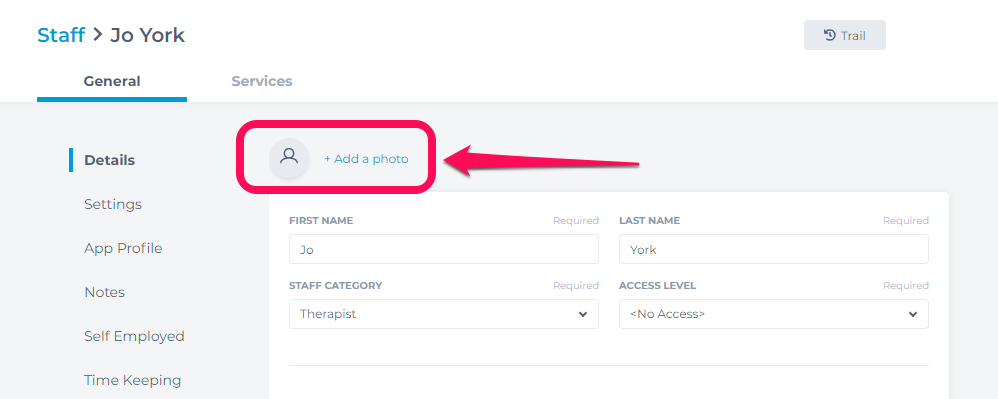Screen dimensions: 998x399
Task: Open the Time Keeping section
Action: [132, 380]
